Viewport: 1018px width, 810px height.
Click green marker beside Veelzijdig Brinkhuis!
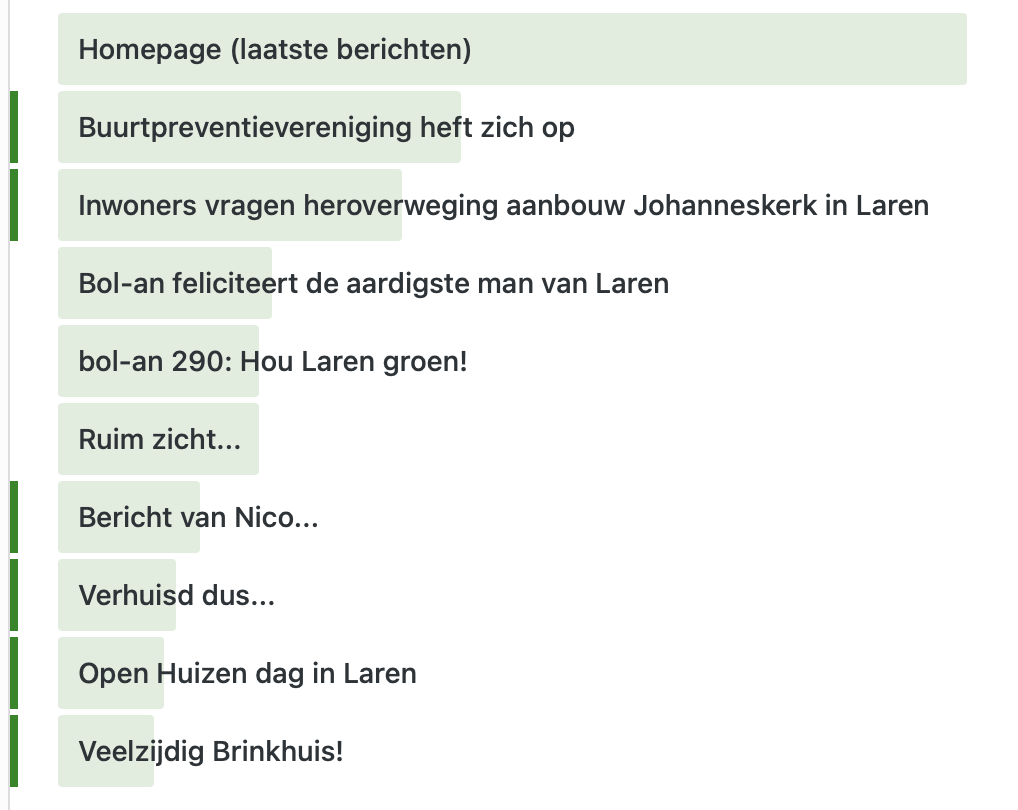pyautogui.click(x=14, y=751)
